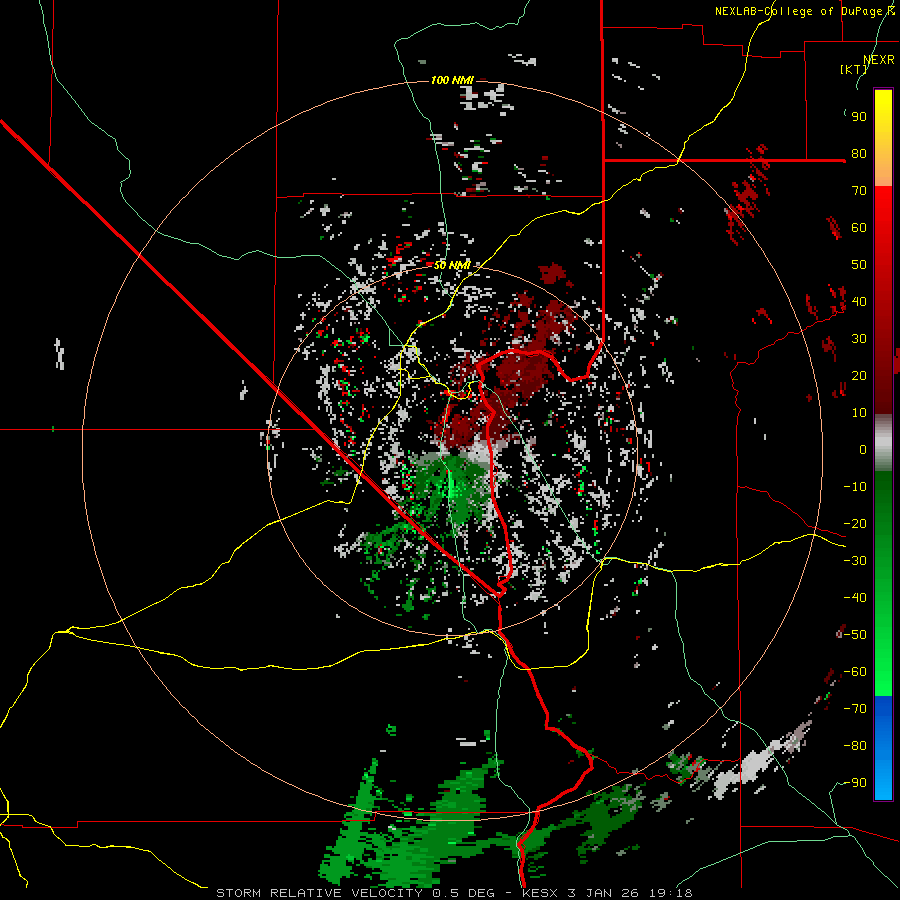
Task: Click the positive 90 label on velocity scale
Action: click(859, 117)
